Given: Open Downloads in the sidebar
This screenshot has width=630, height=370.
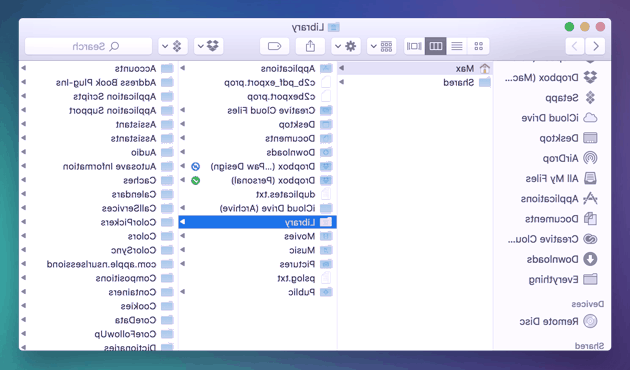Looking at the screenshot, I should click(x=562, y=259).
